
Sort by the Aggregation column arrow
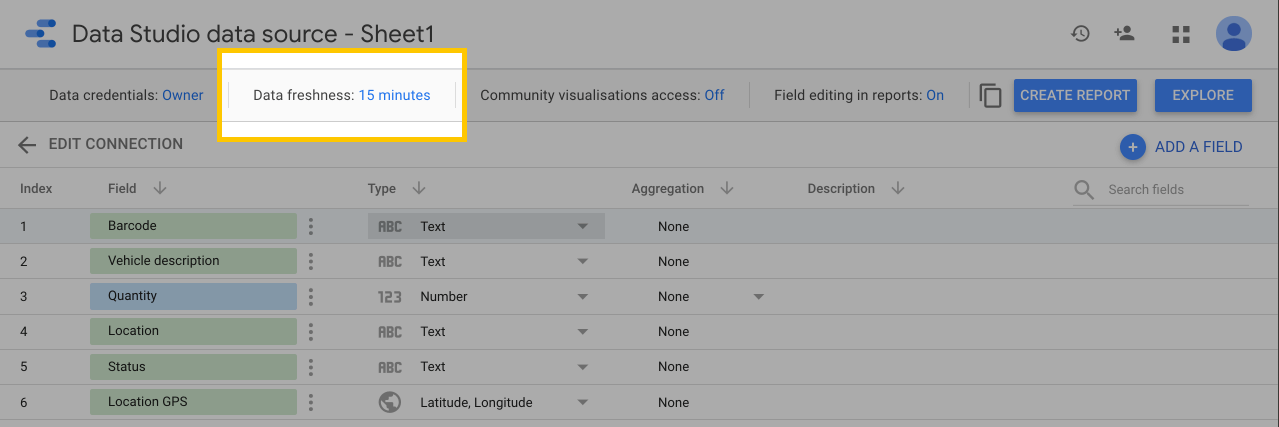click(x=727, y=189)
